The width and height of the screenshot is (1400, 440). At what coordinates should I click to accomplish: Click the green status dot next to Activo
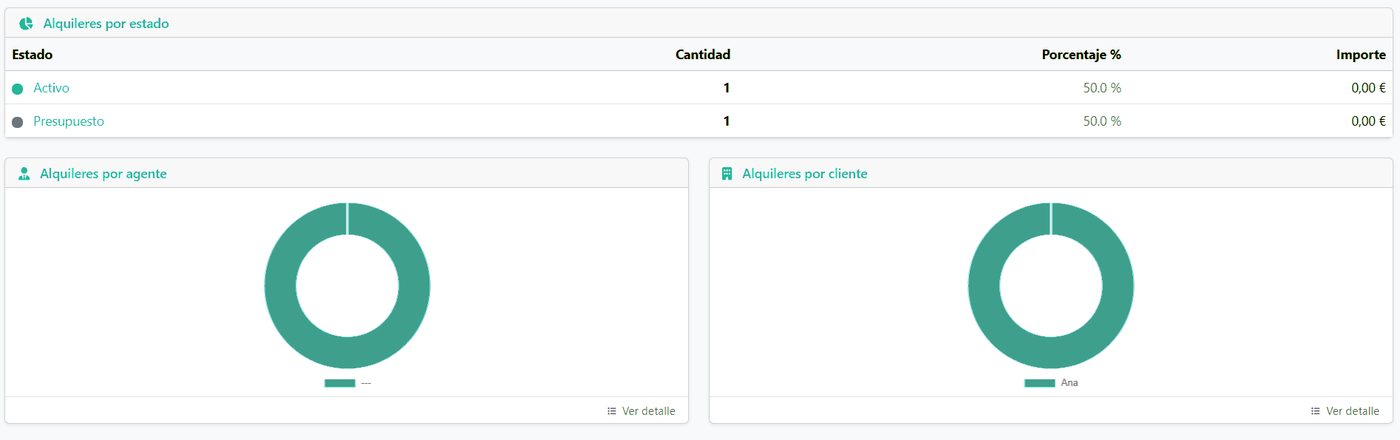pos(17,89)
